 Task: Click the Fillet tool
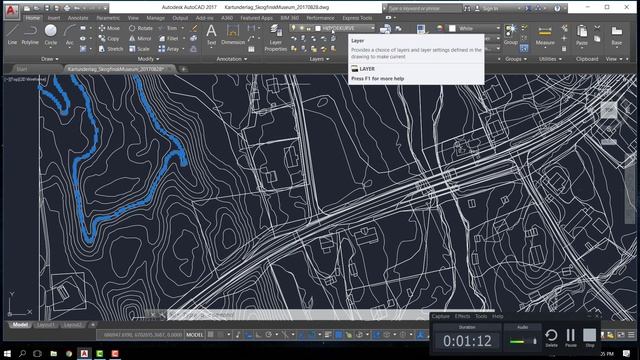tap(169, 38)
